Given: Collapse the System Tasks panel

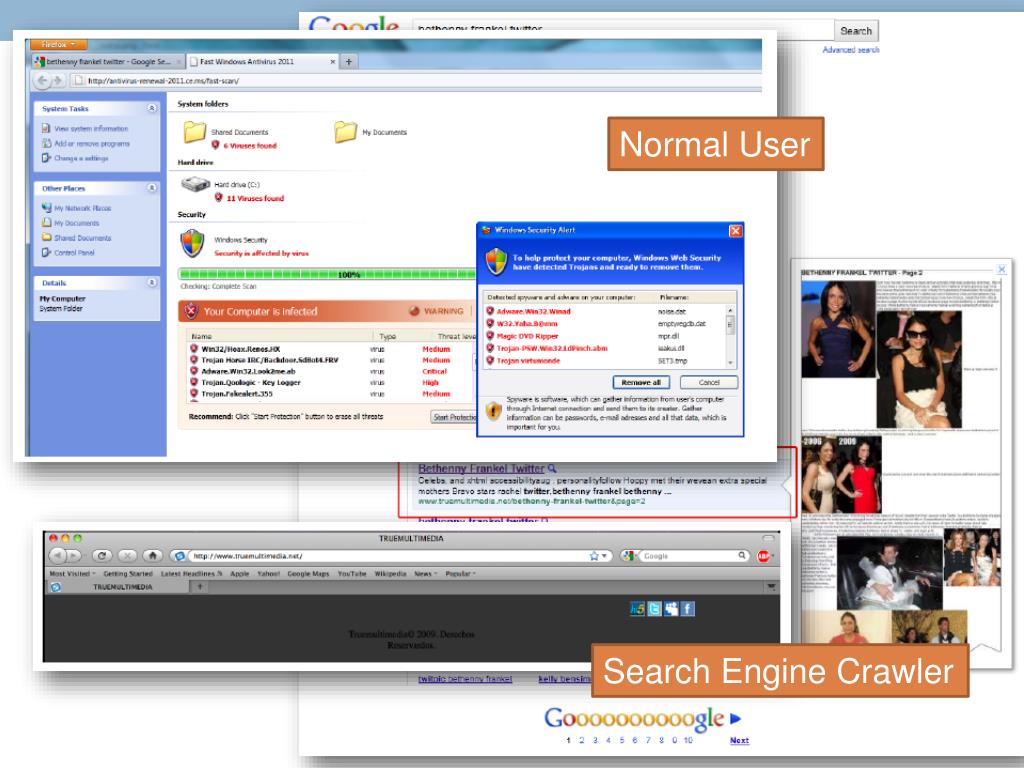Looking at the screenshot, I should 152,108.
